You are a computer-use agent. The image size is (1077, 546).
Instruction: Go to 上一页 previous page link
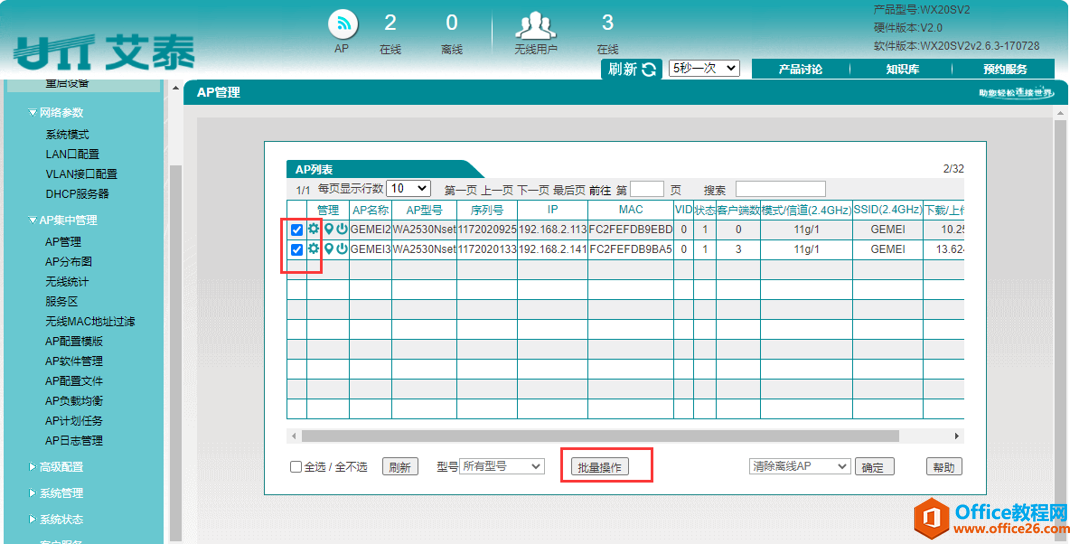coord(497,190)
